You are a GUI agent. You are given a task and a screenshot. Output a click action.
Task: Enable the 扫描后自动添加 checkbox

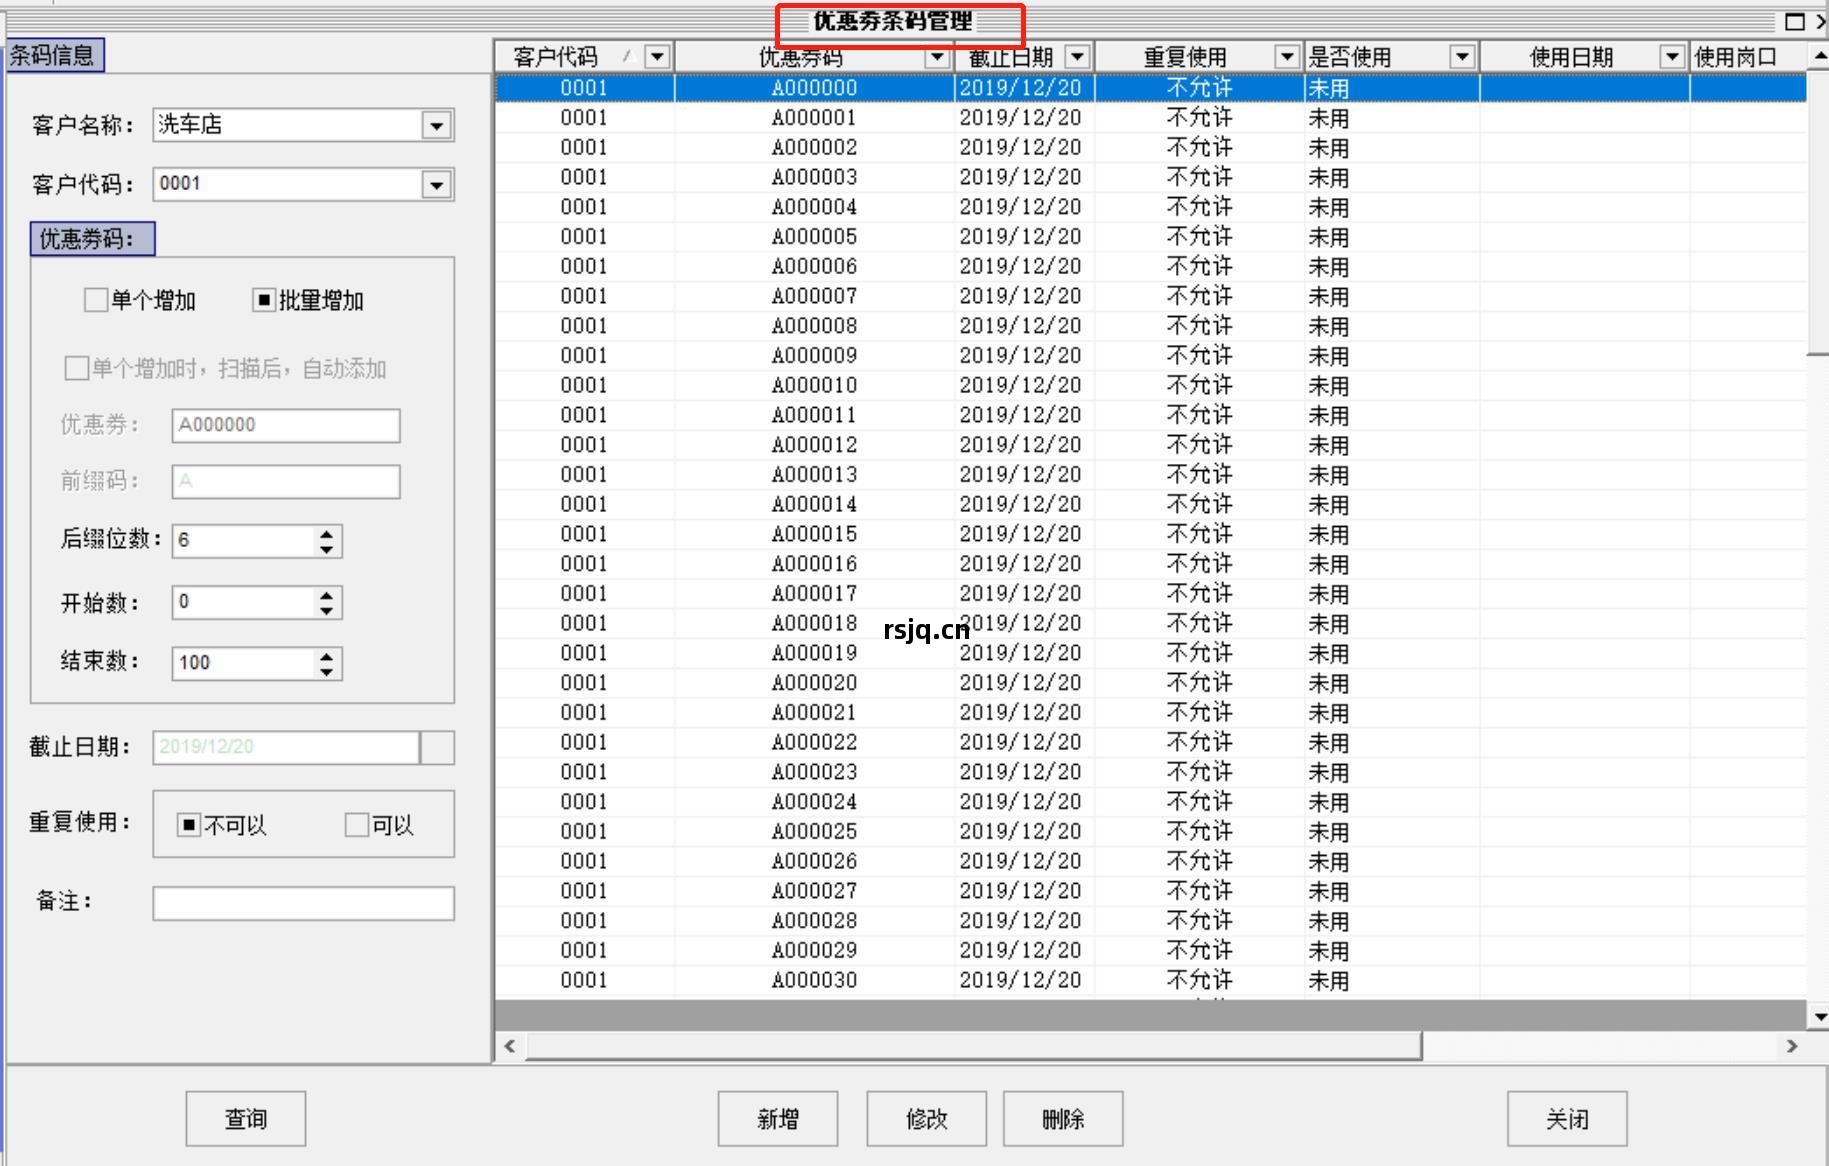(75, 368)
